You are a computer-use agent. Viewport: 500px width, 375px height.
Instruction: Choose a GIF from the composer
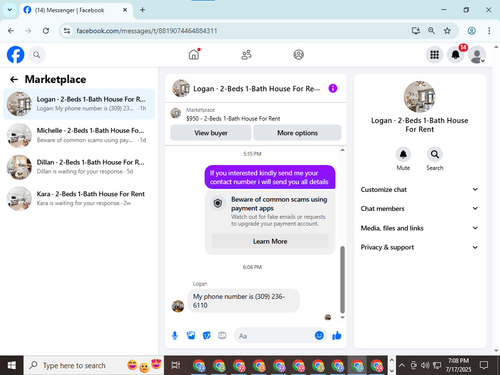click(222, 335)
